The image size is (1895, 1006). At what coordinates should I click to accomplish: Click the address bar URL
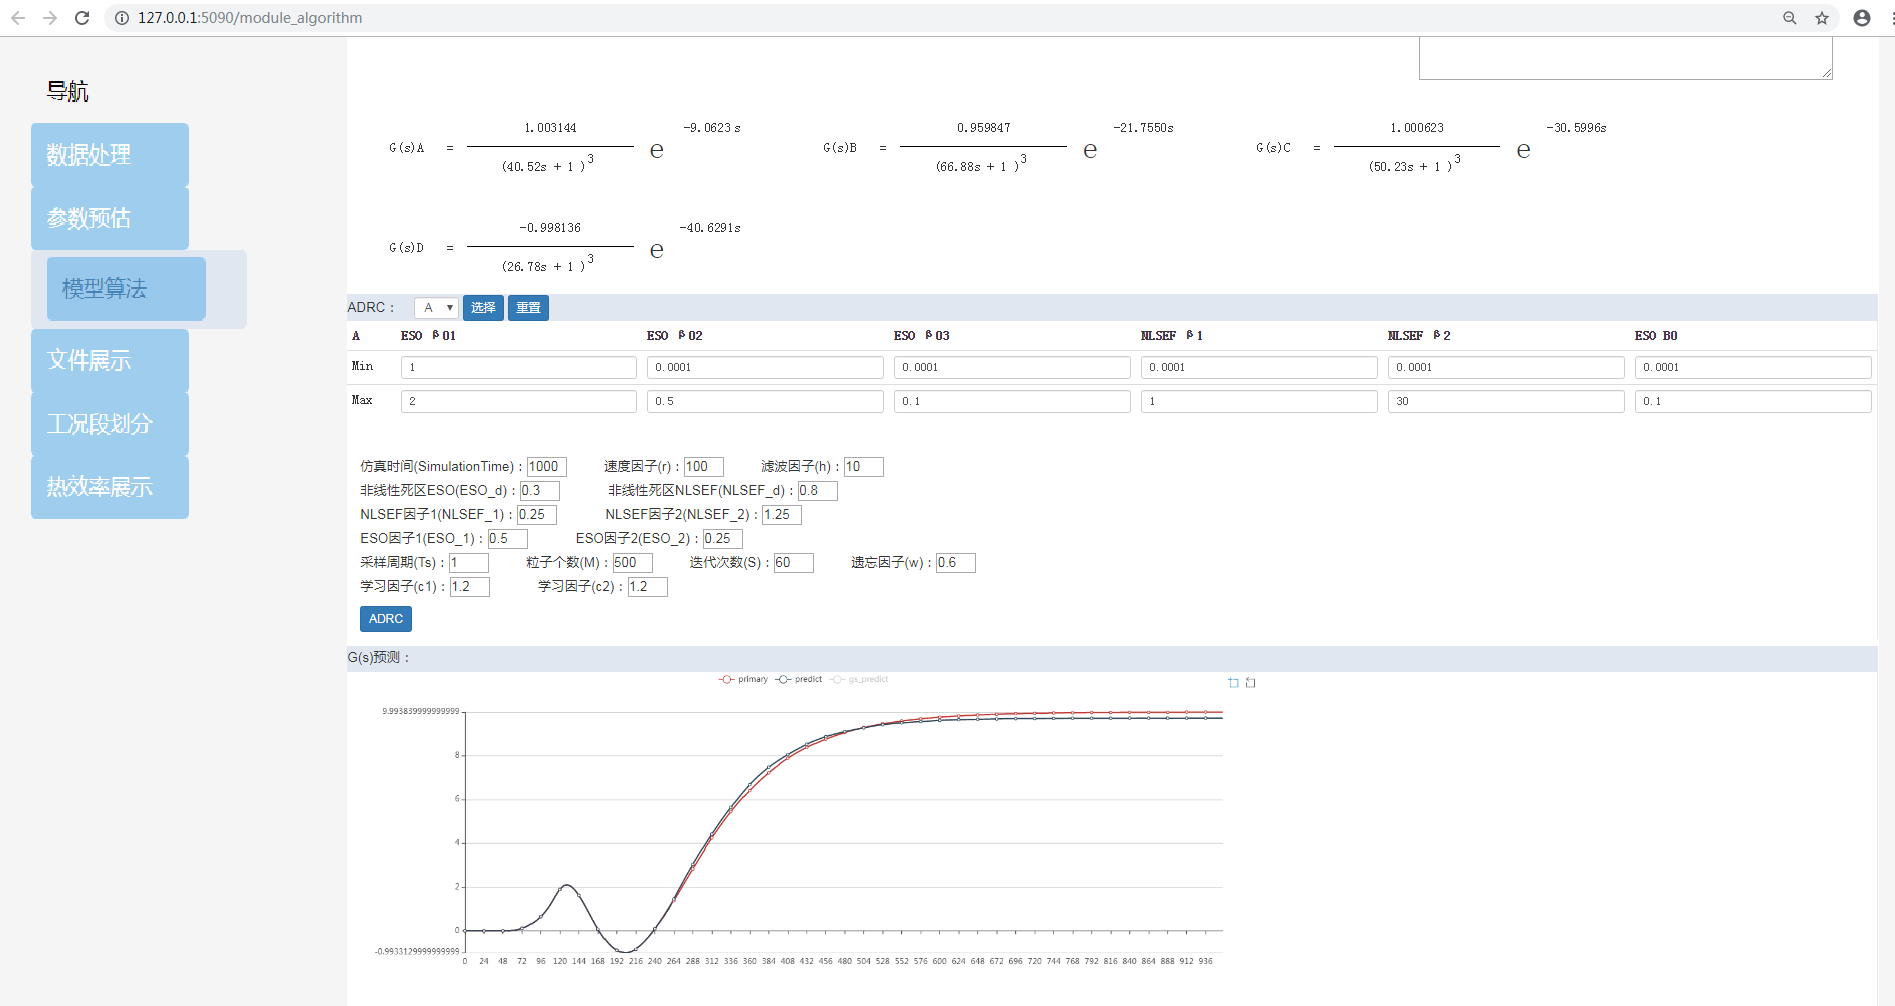[x=250, y=18]
